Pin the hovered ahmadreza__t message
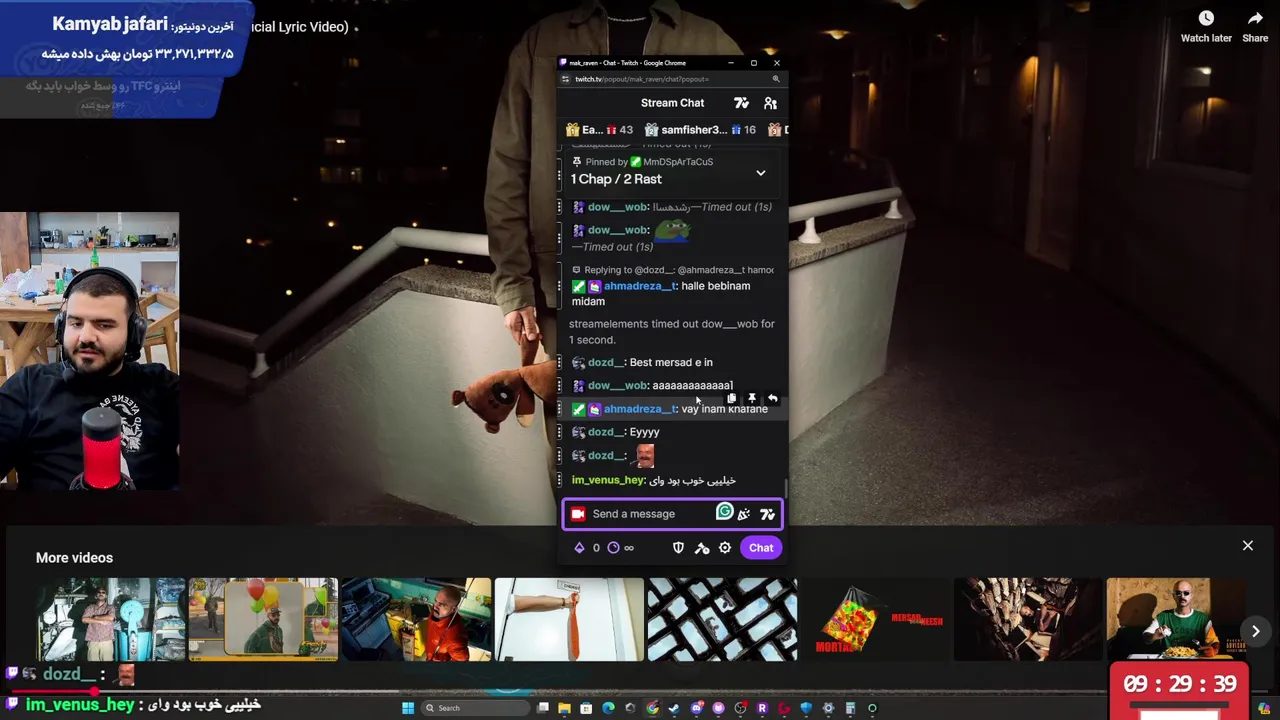This screenshot has width=1280, height=720. coord(752,398)
